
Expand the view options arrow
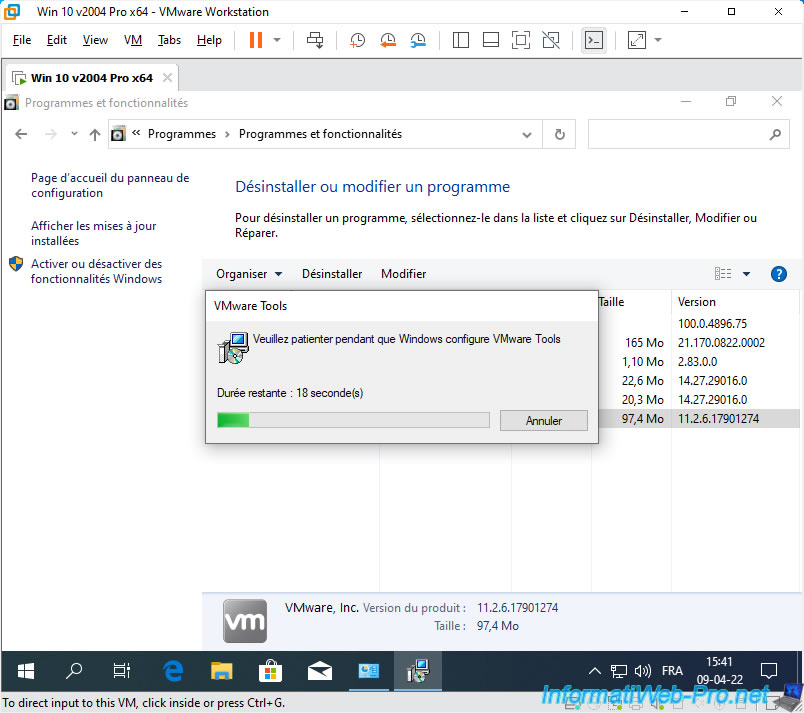pyautogui.click(x=747, y=274)
